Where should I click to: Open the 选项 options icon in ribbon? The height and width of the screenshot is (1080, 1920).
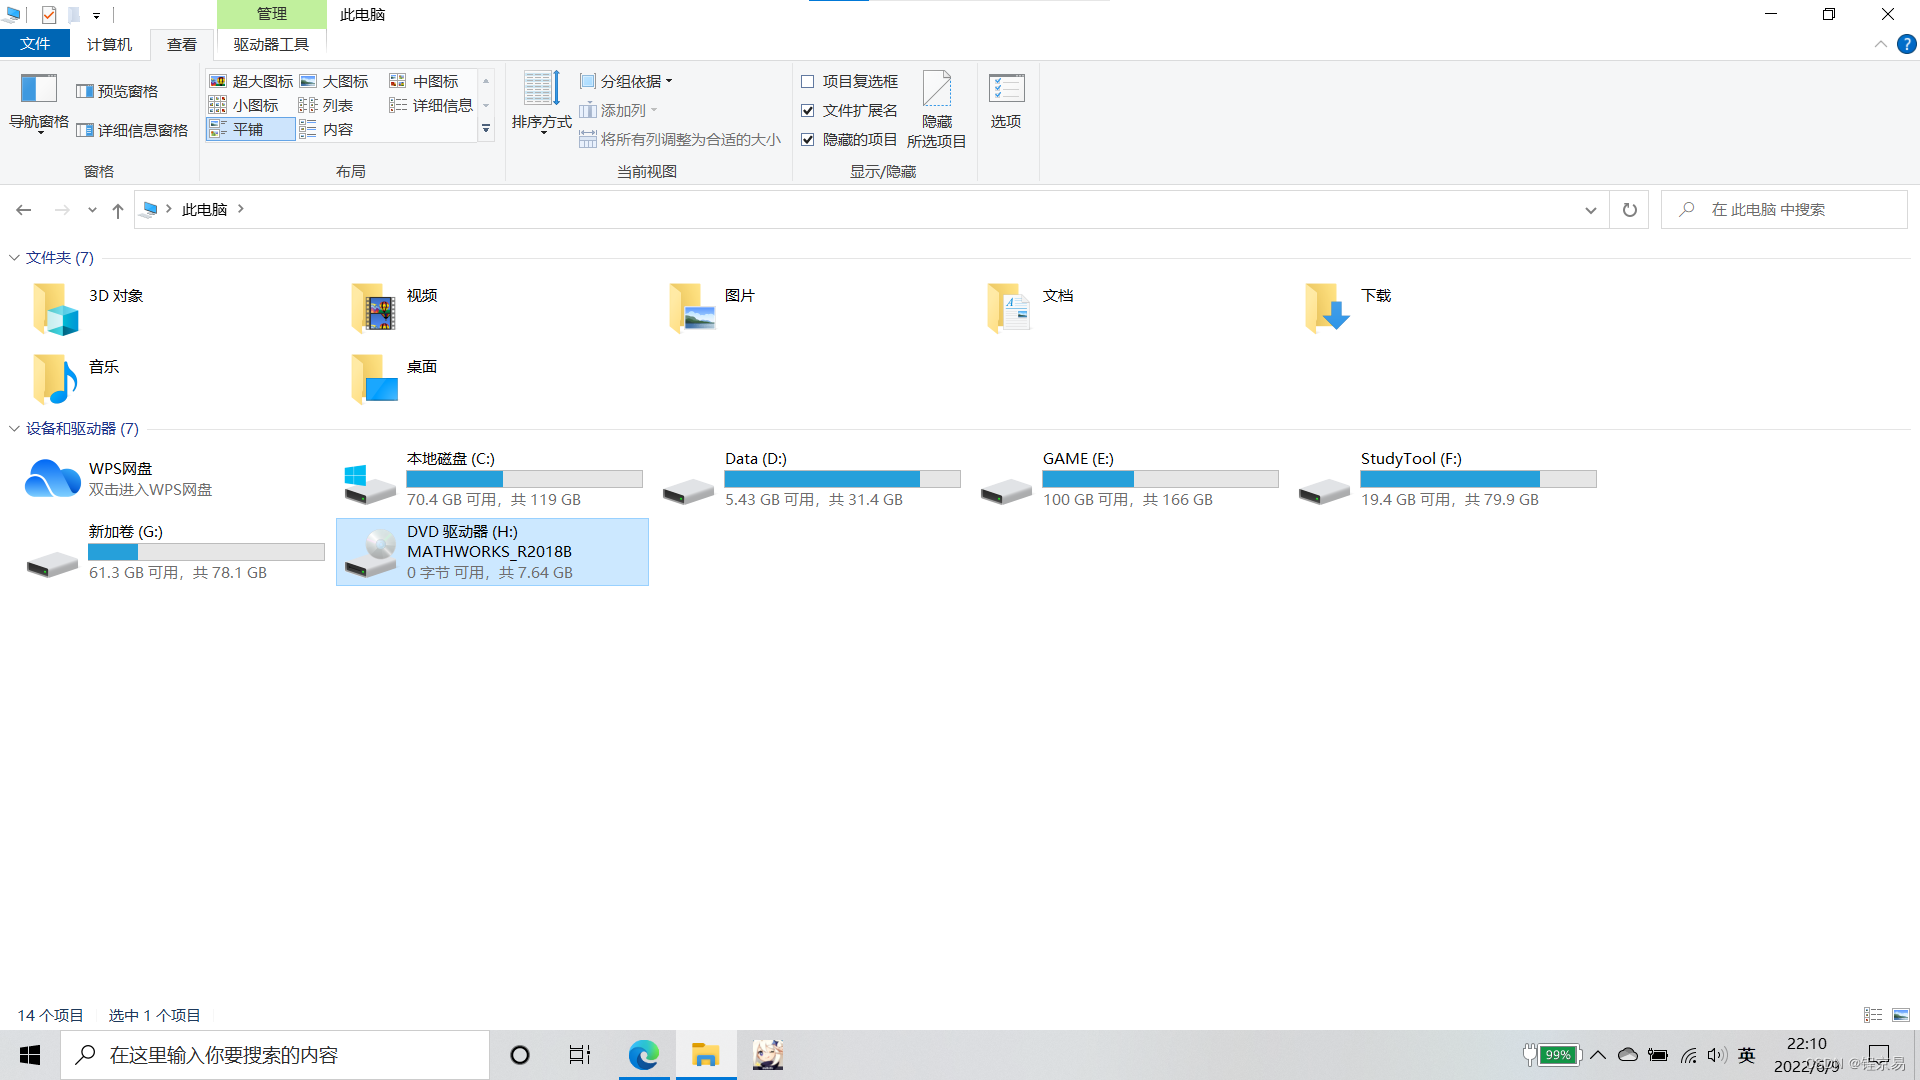pos(1006,90)
